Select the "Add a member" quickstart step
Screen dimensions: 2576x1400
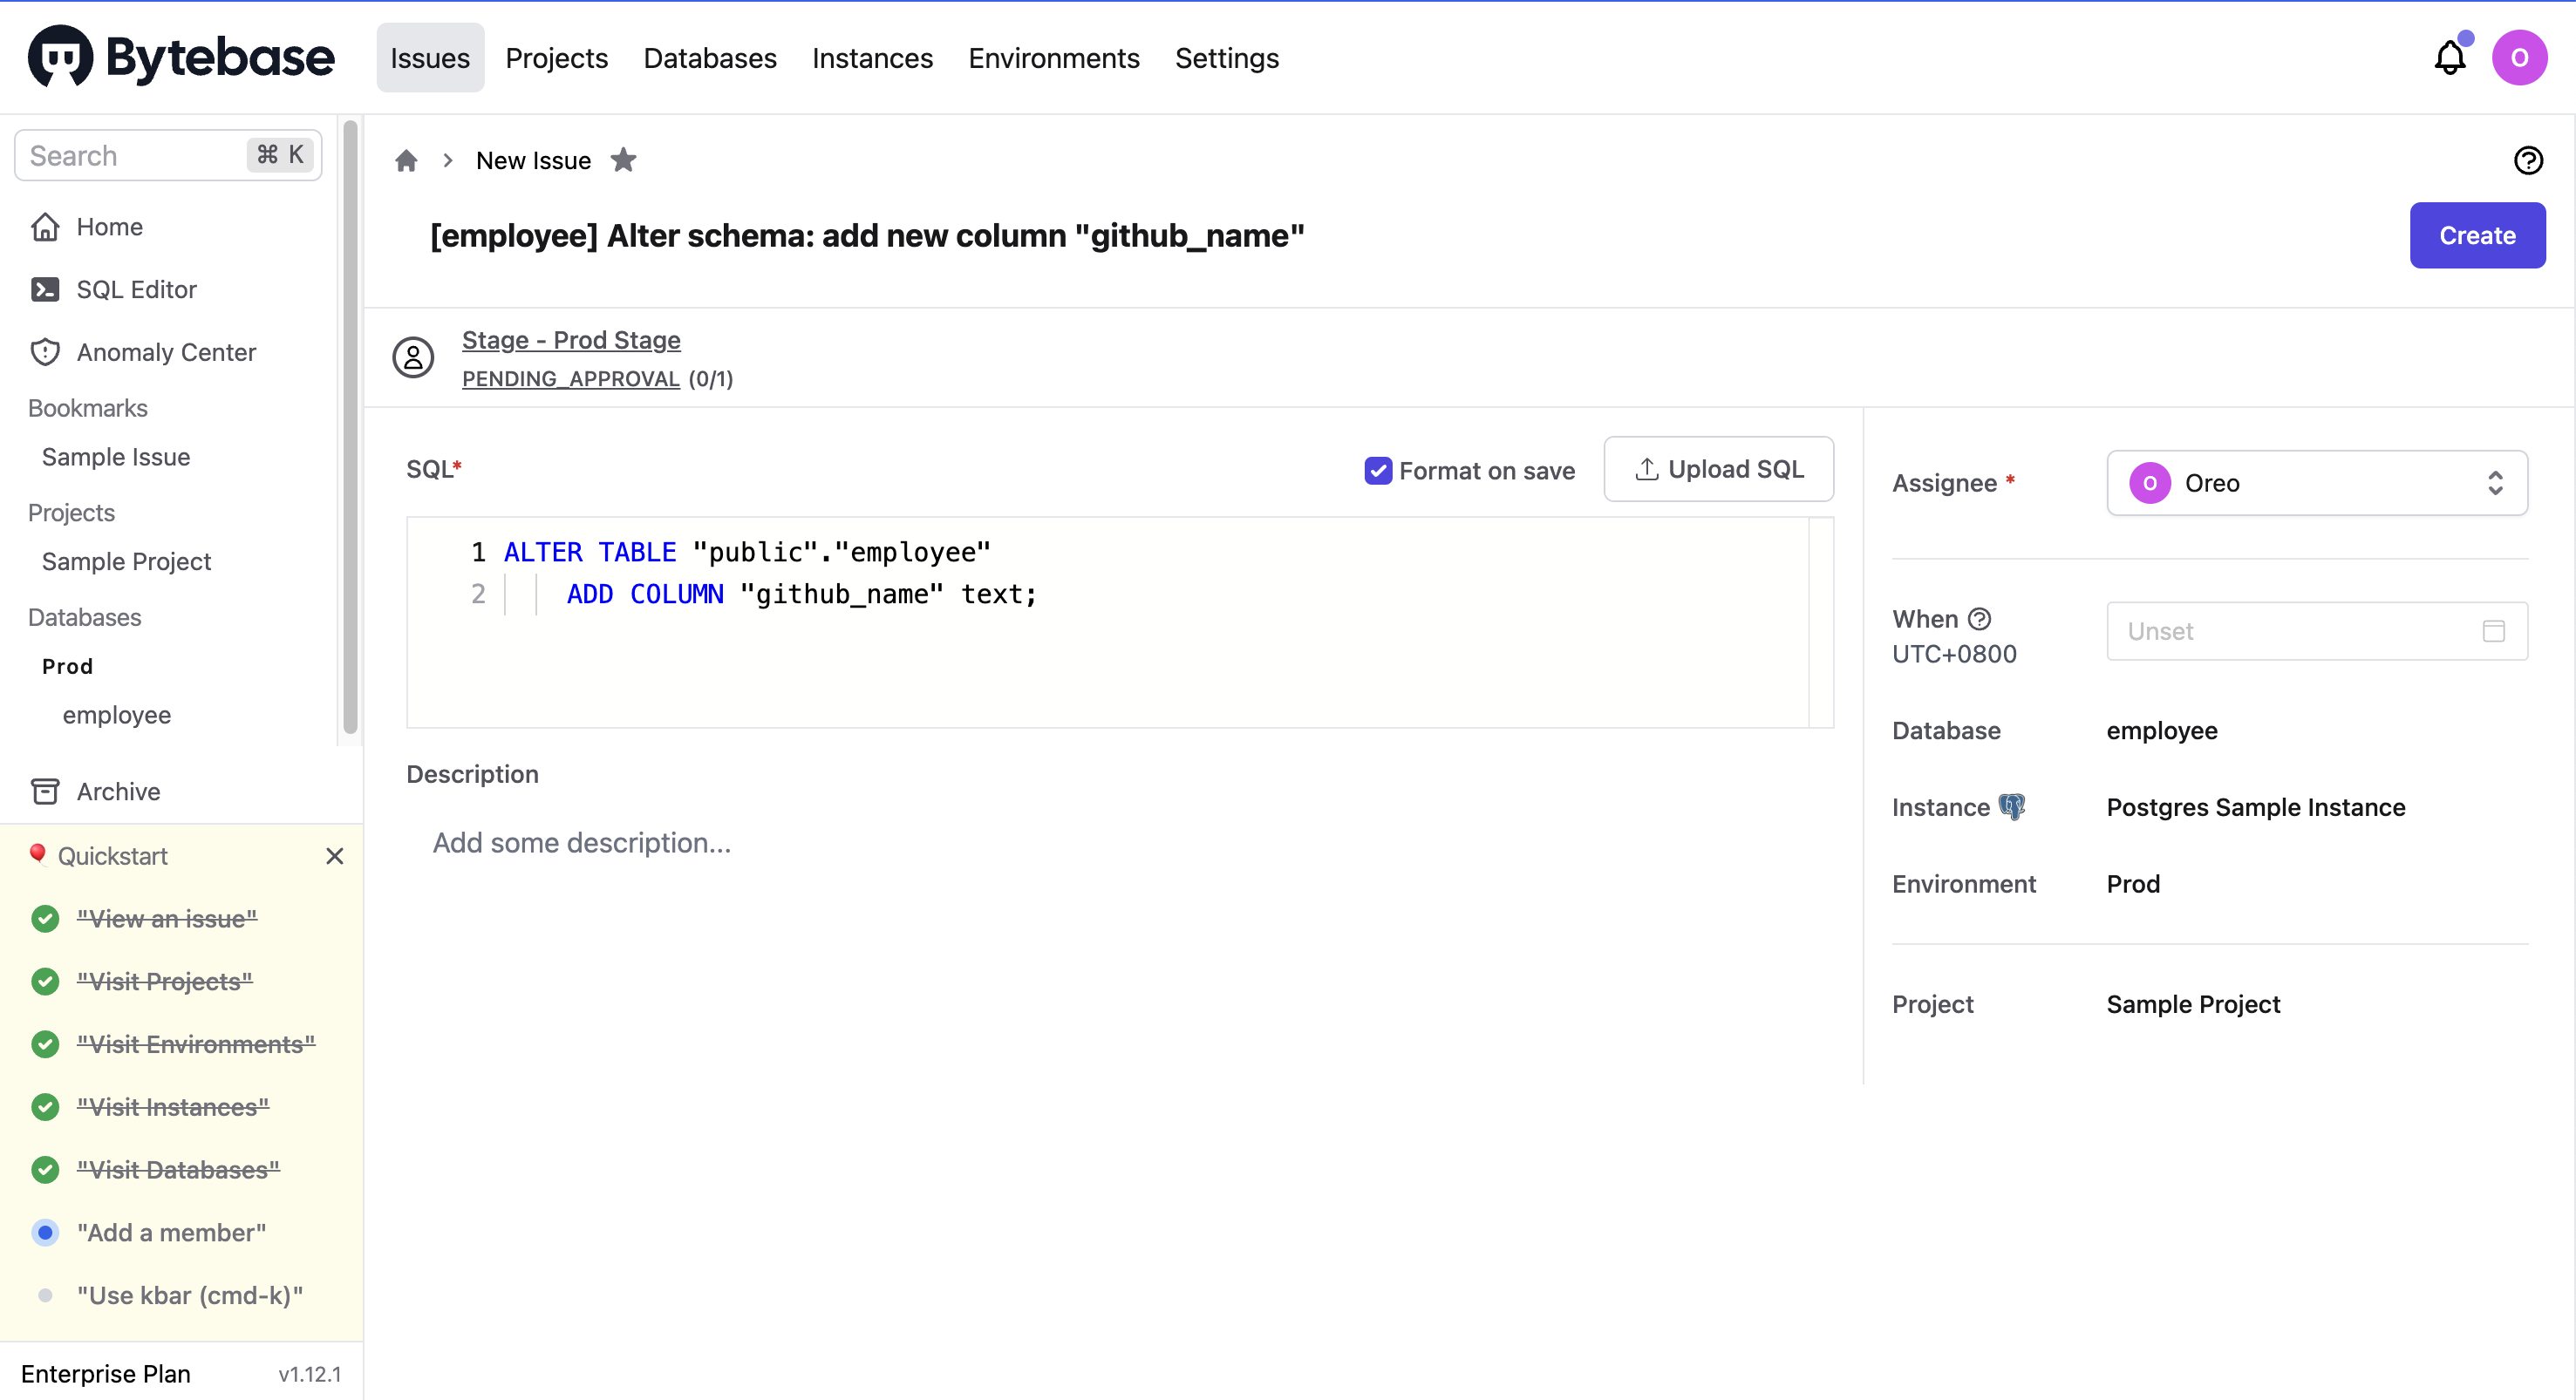pyautogui.click(x=171, y=1232)
